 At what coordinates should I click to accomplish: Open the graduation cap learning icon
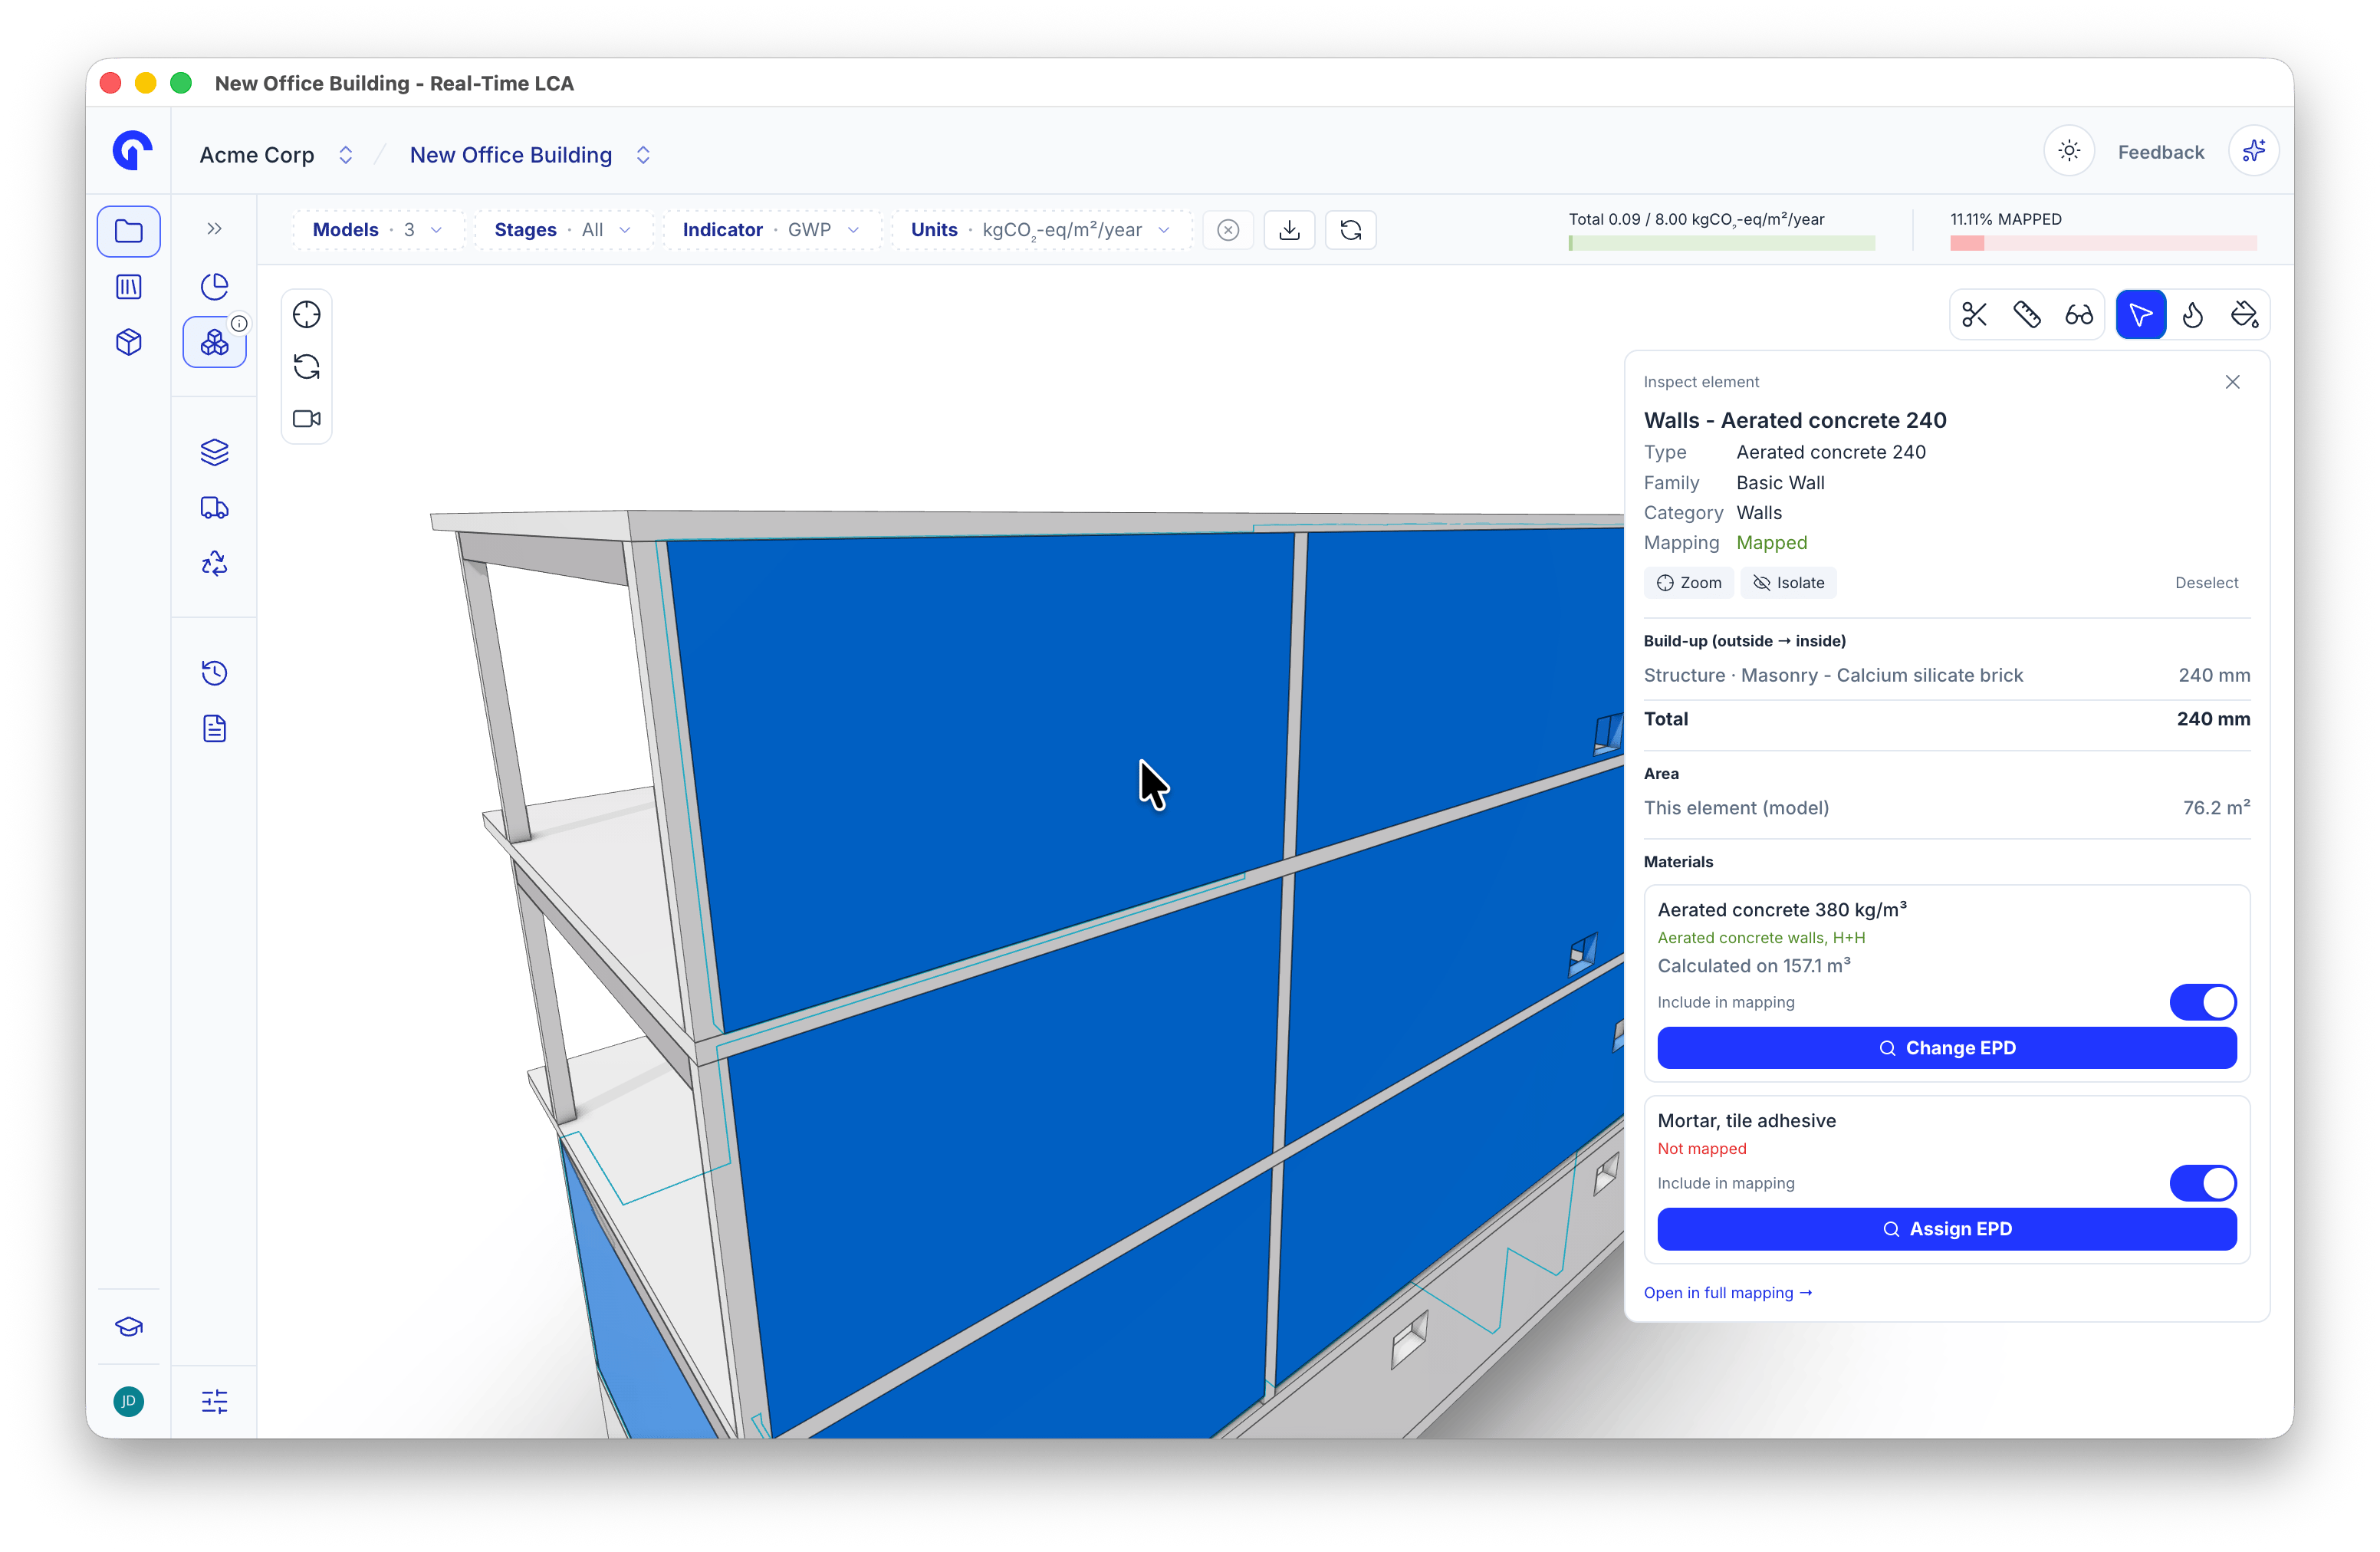(x=129, y=1327)
